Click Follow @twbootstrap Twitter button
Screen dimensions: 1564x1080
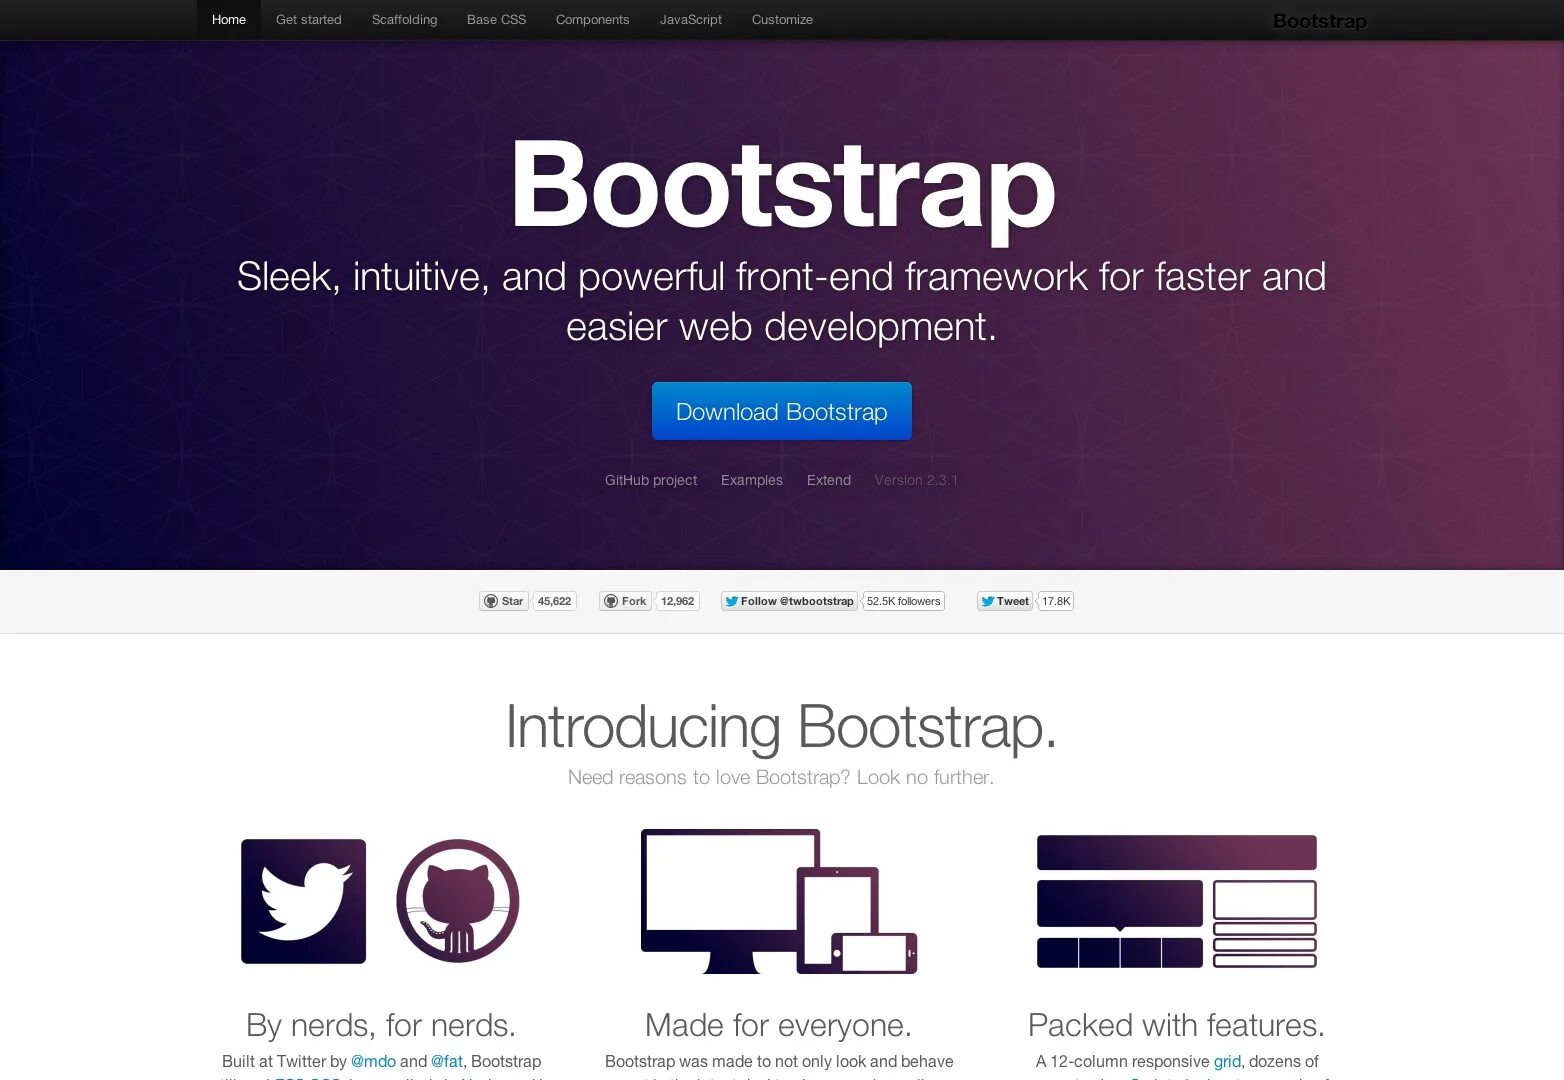point(789,601)
